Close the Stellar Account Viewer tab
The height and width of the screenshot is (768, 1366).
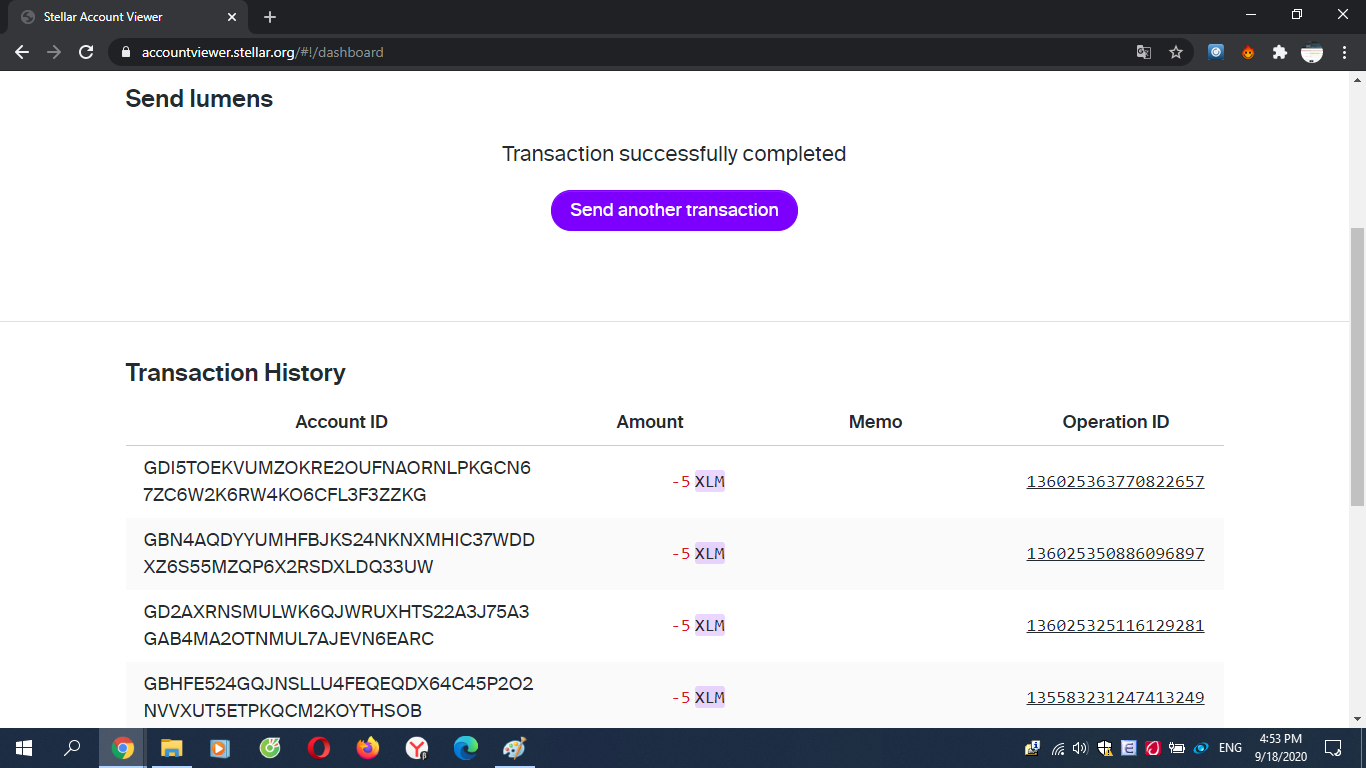[232, 17]
